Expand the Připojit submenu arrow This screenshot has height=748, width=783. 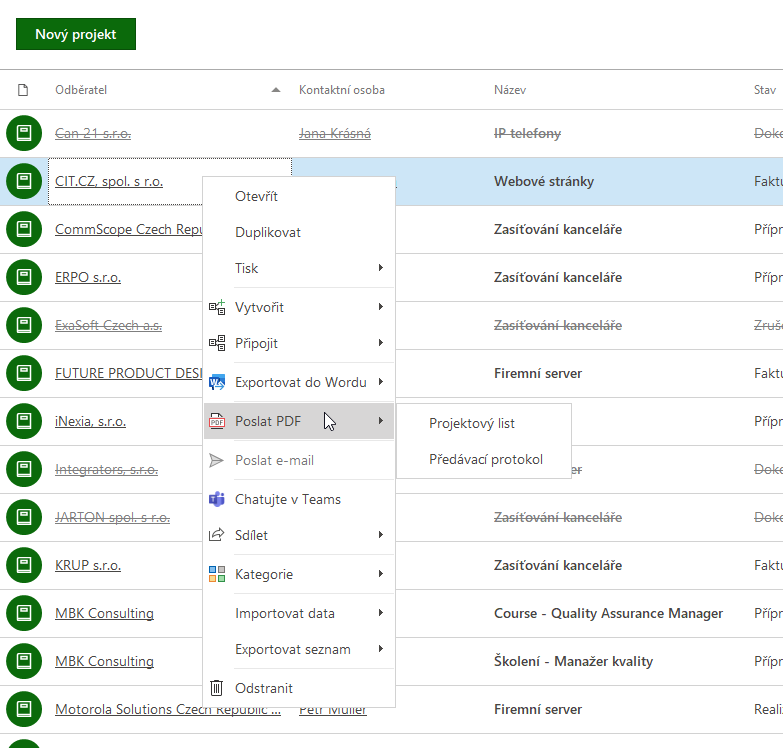coord(381,343)
